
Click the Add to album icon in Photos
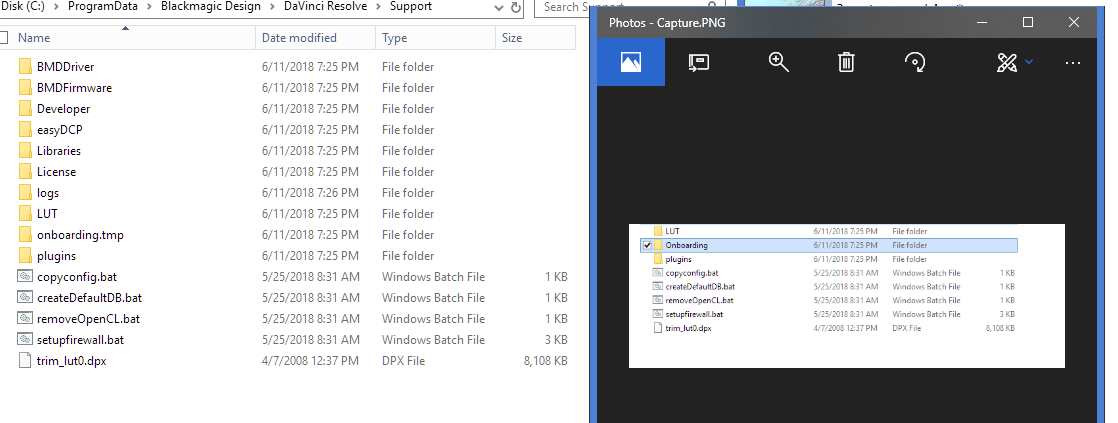698,62
